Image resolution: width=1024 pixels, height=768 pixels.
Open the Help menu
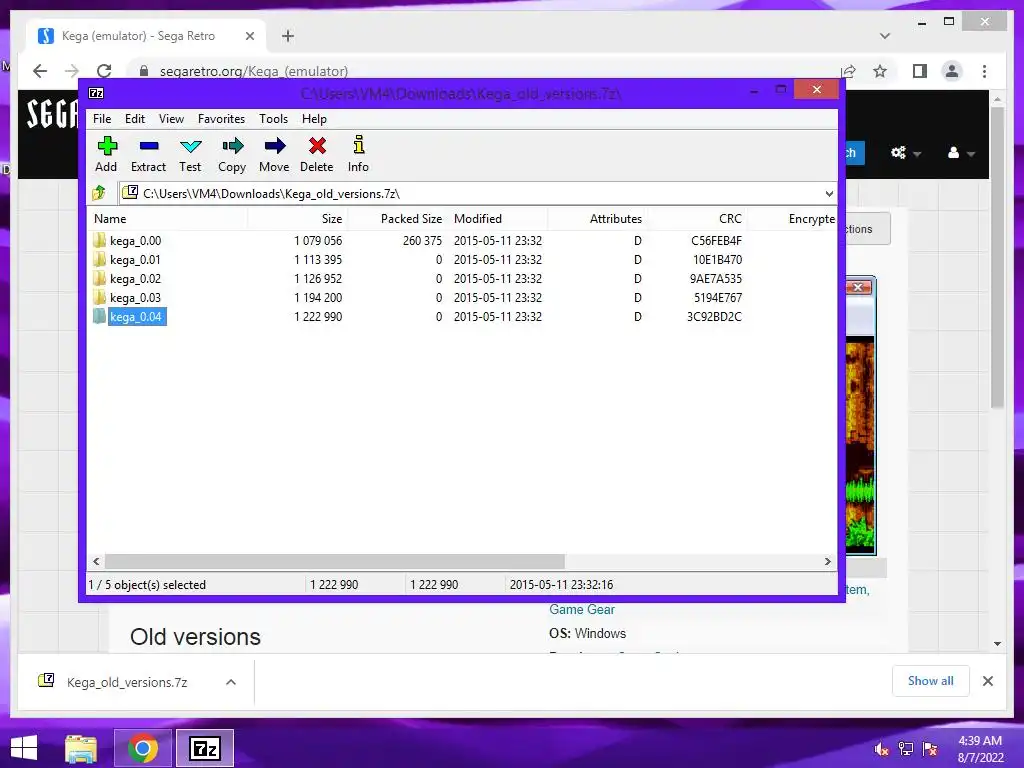pyautogui.click(x=314, y=119)
